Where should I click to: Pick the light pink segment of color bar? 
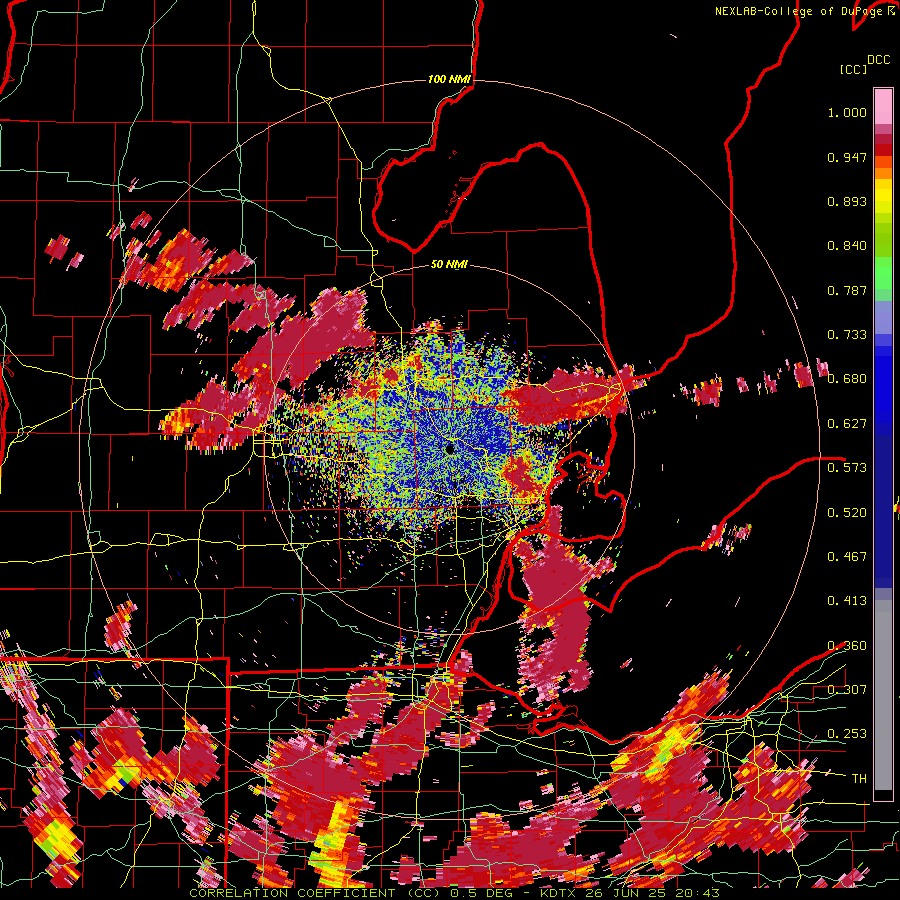tap(883, 106)
